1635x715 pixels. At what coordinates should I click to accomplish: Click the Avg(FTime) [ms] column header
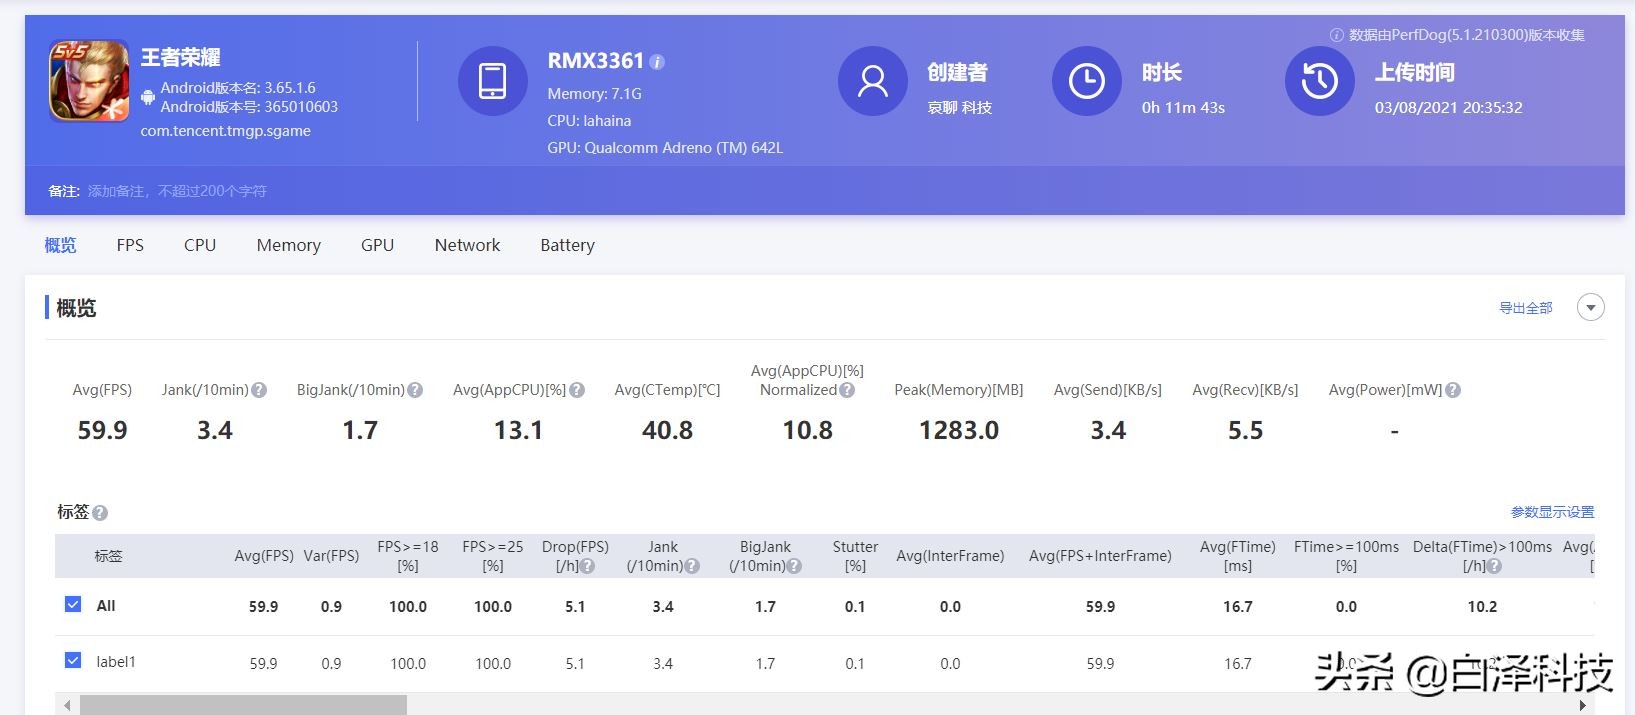tap(1238, 556)
